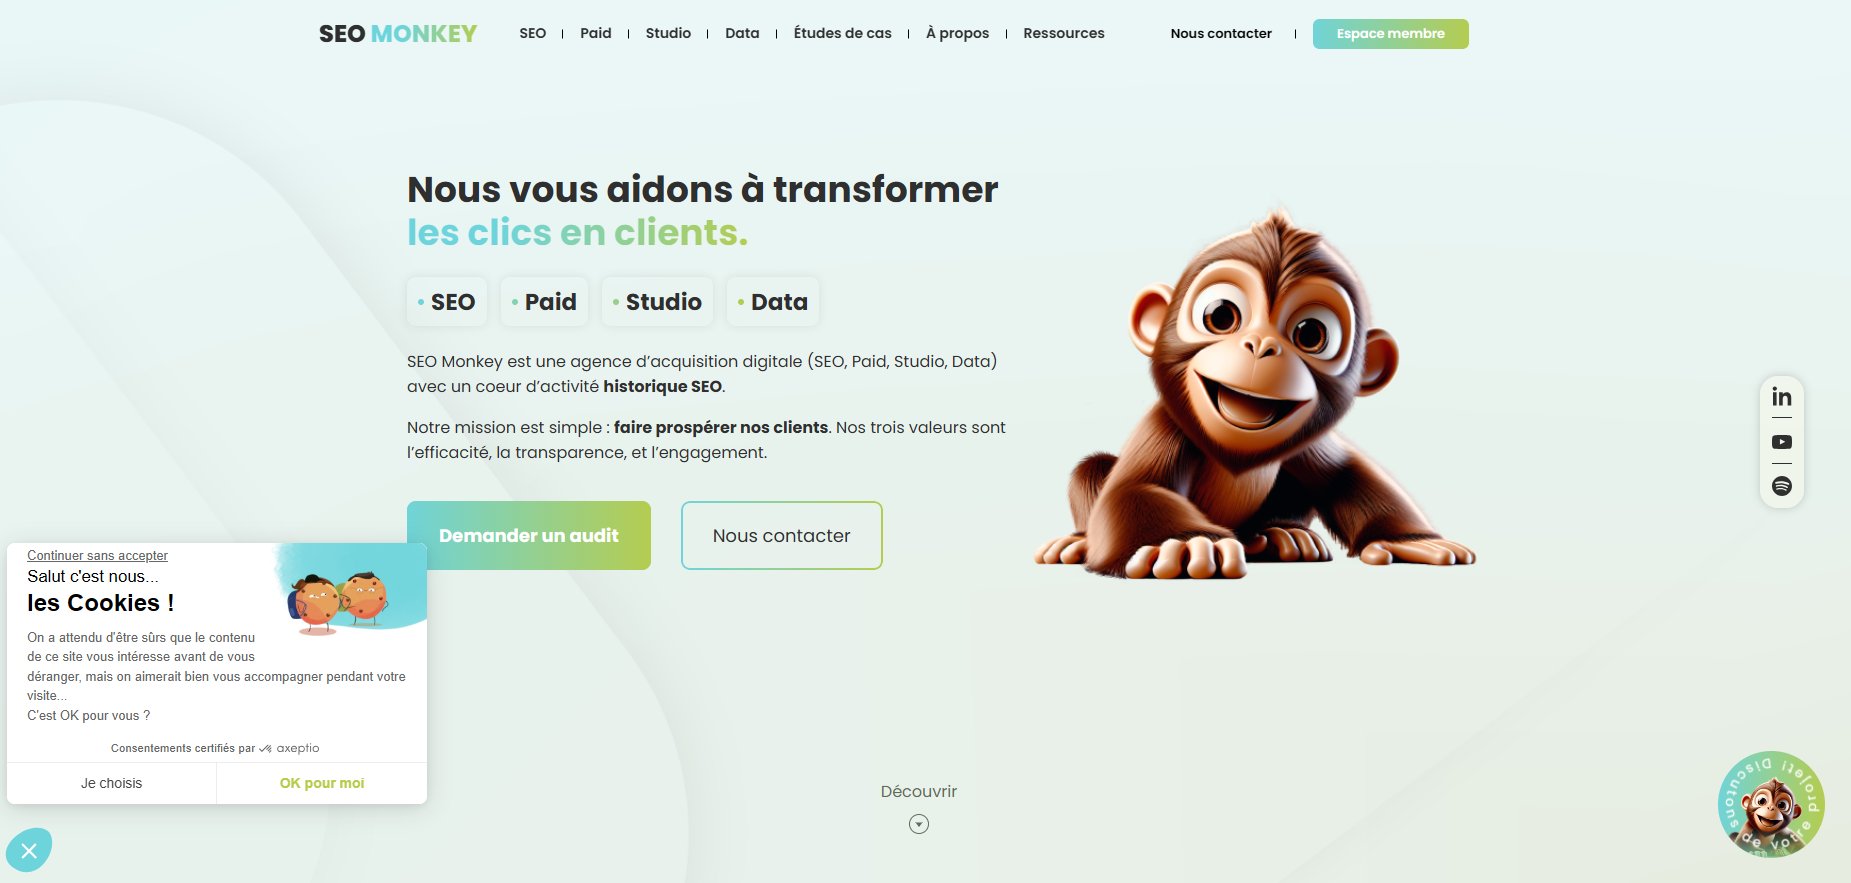Open the Studio menu

click(x=668, y=33)
